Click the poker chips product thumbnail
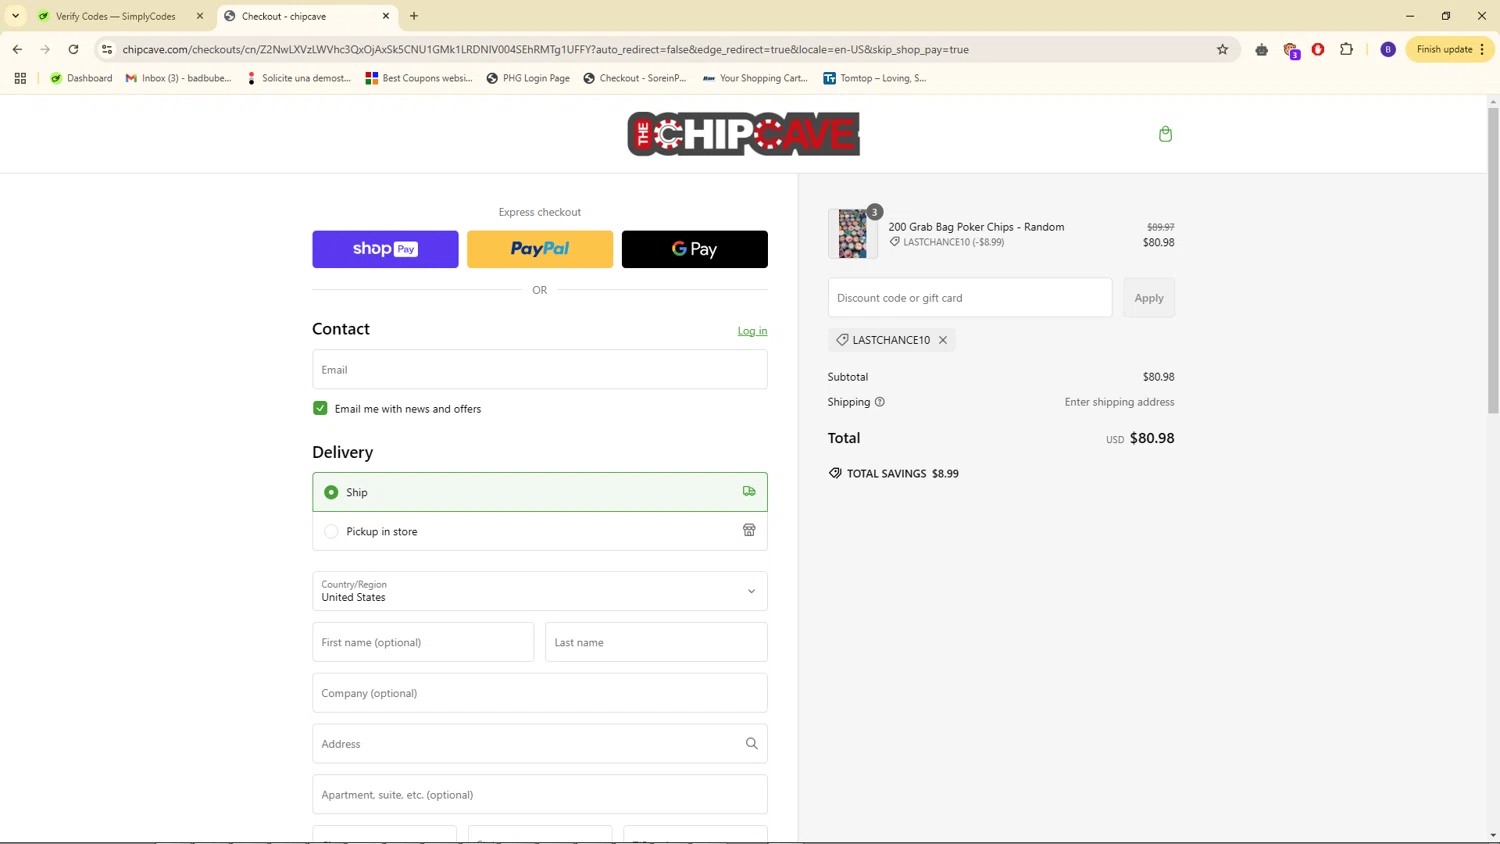 [x=853, y=234]
